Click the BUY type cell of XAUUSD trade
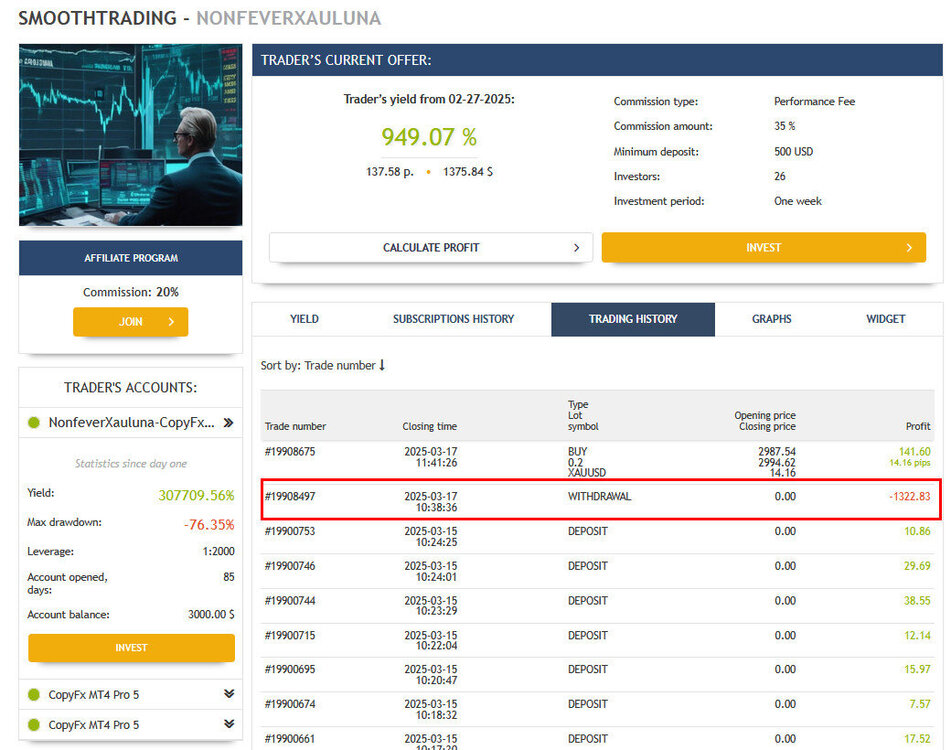The image size is (951, 750). pyautogui.click(x=577, y=452)
